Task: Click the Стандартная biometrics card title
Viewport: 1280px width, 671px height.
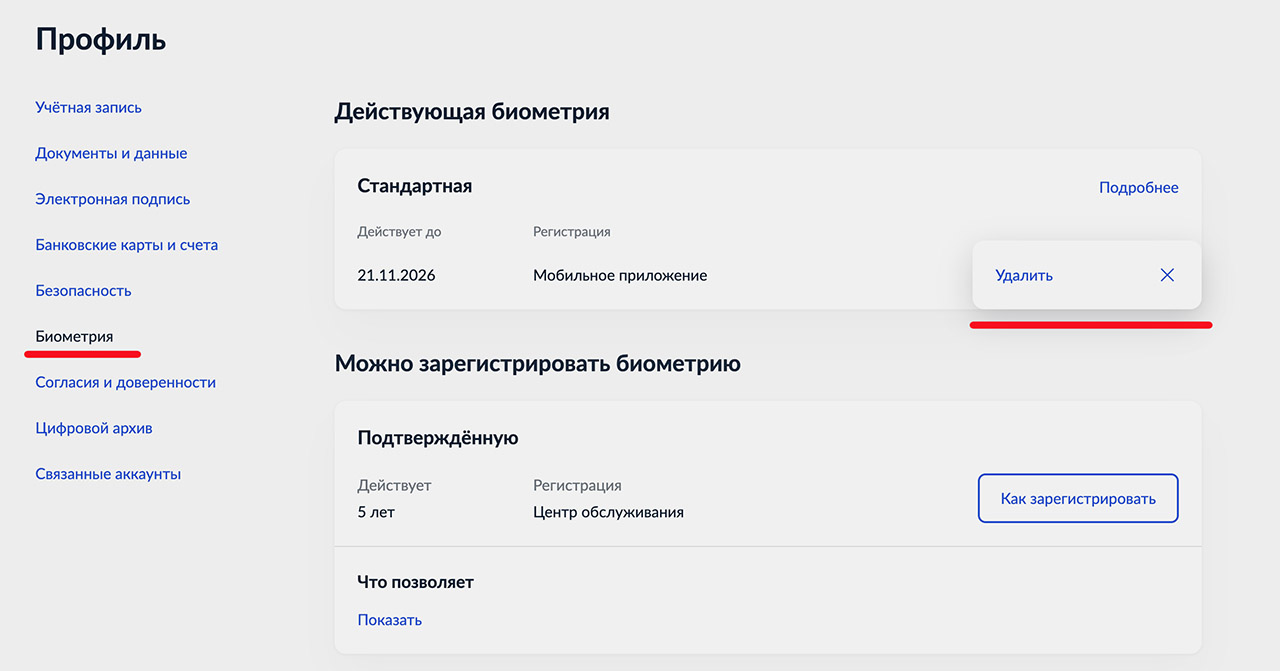Action: [x=414, y=186]
